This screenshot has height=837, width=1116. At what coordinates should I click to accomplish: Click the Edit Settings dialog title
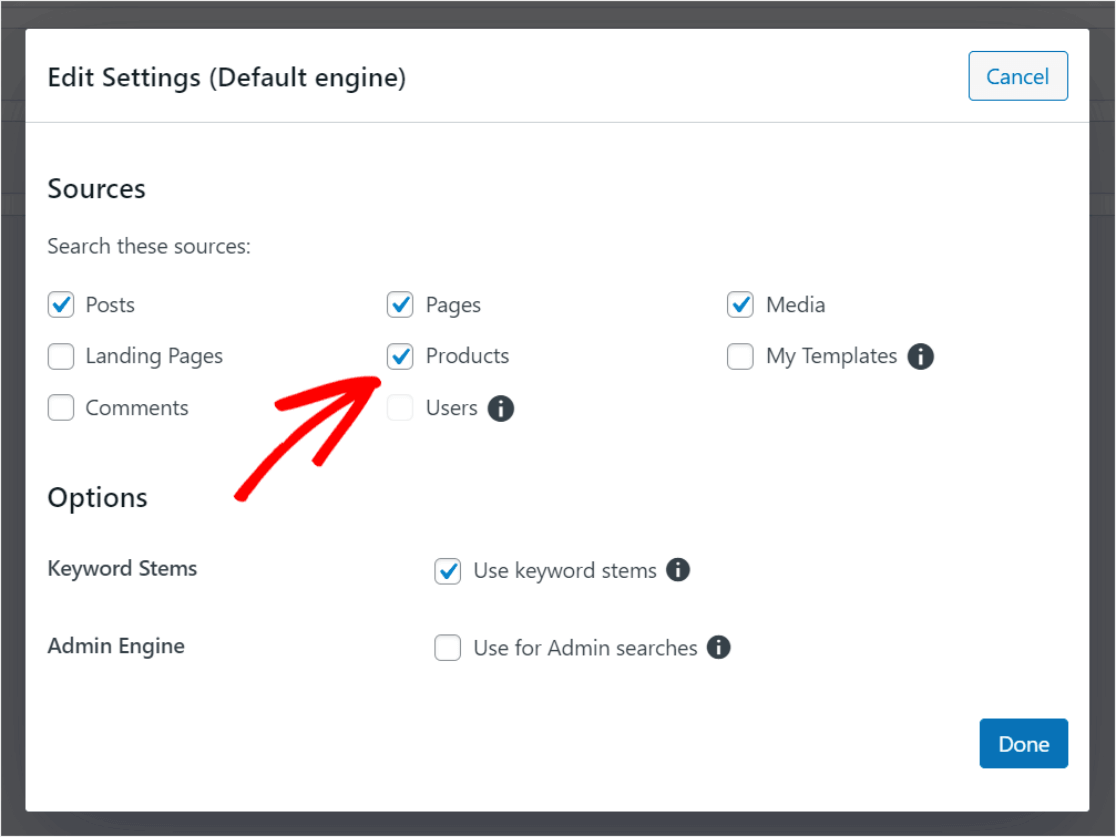[x=225, y=77]
